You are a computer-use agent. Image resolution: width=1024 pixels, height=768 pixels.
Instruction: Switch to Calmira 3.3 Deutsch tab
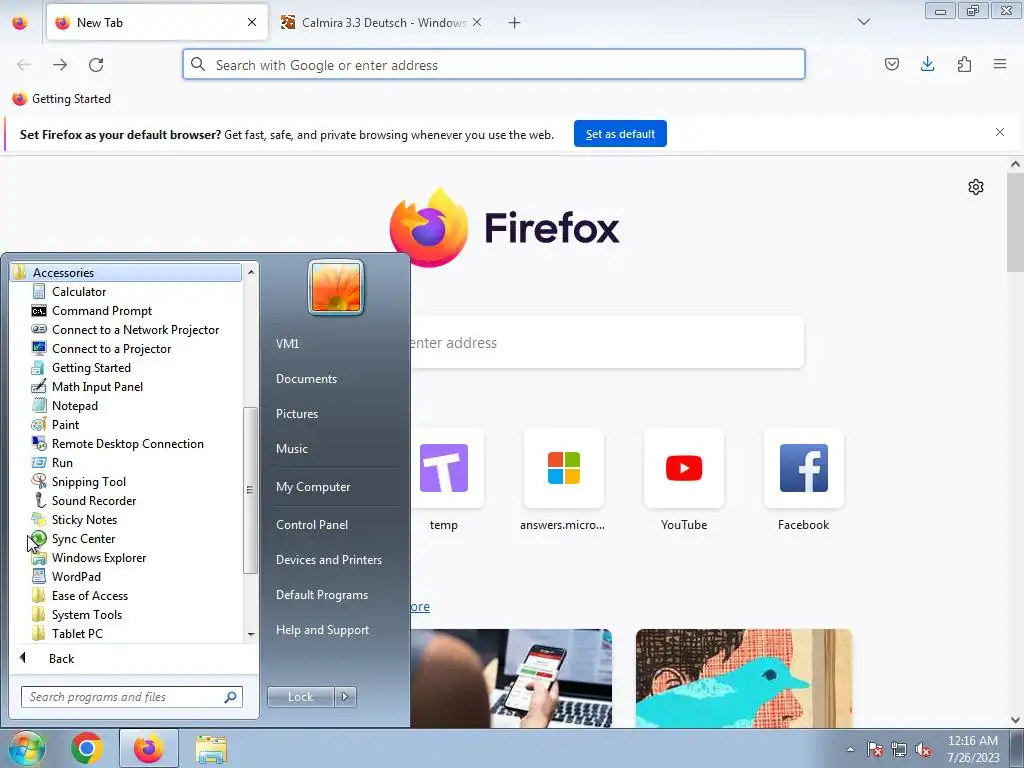pos(382,22)
